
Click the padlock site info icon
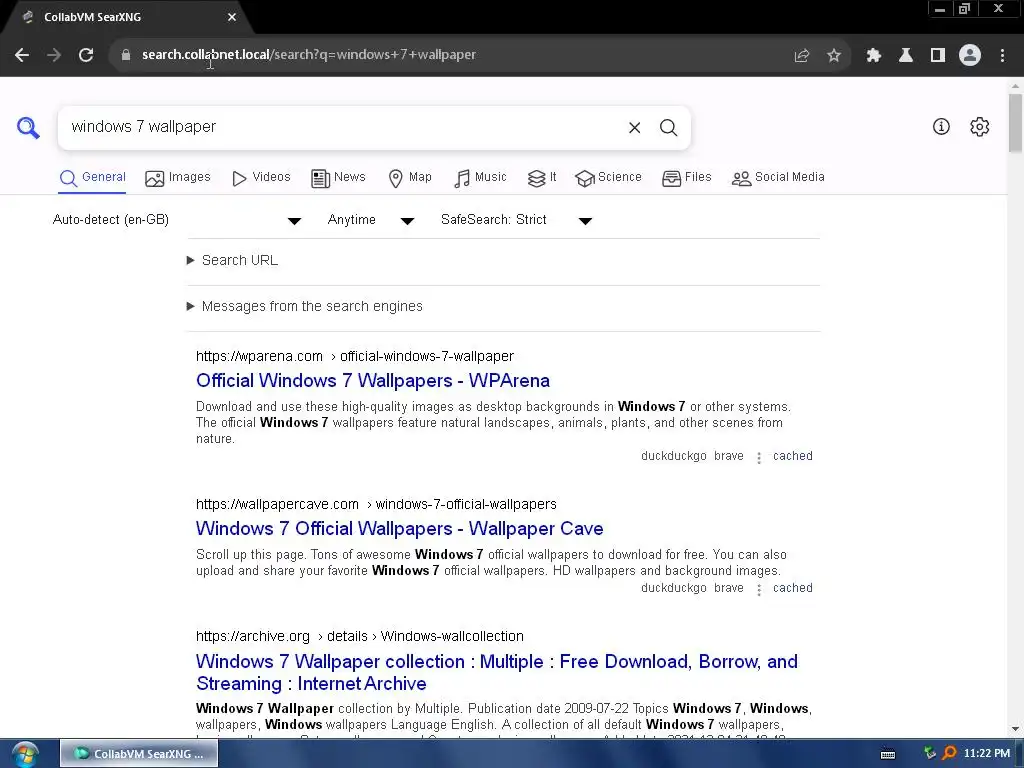[125, 55]
